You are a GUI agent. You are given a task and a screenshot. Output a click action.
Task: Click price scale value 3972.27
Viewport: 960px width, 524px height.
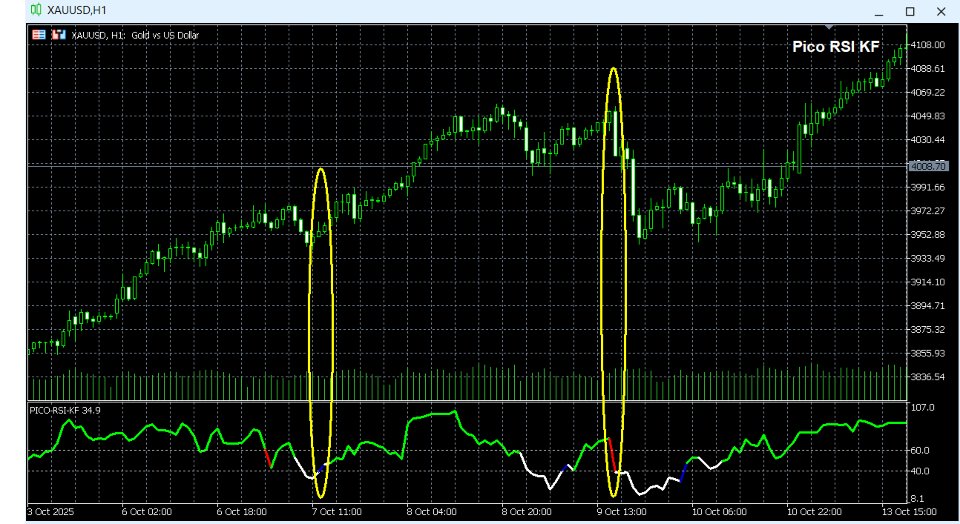[x=928, y=211]
